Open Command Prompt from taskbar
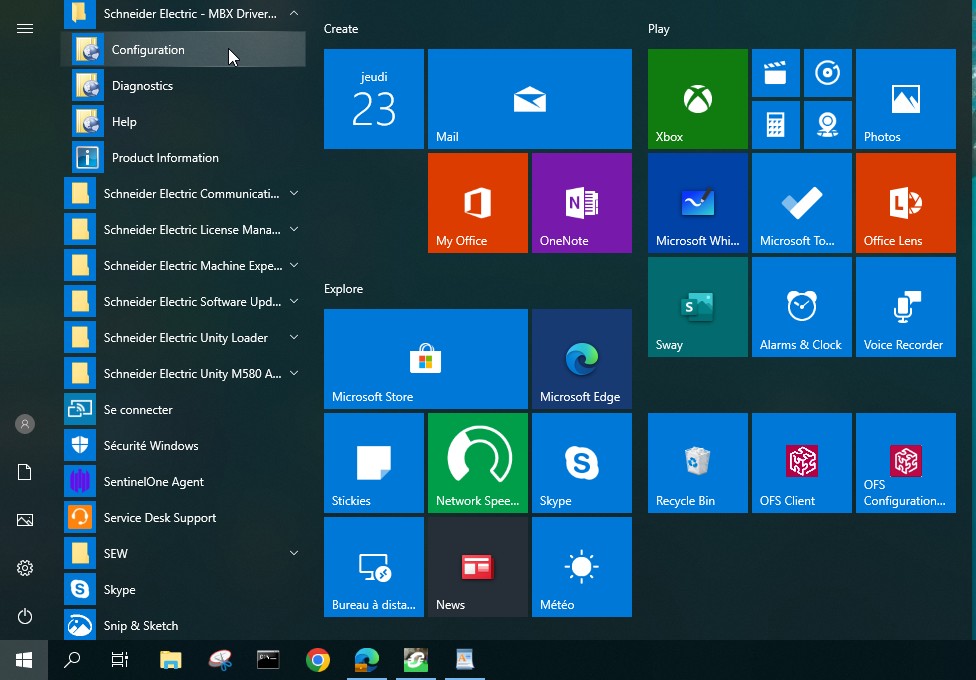The image size is (976, 680). [x=268, y=660]
